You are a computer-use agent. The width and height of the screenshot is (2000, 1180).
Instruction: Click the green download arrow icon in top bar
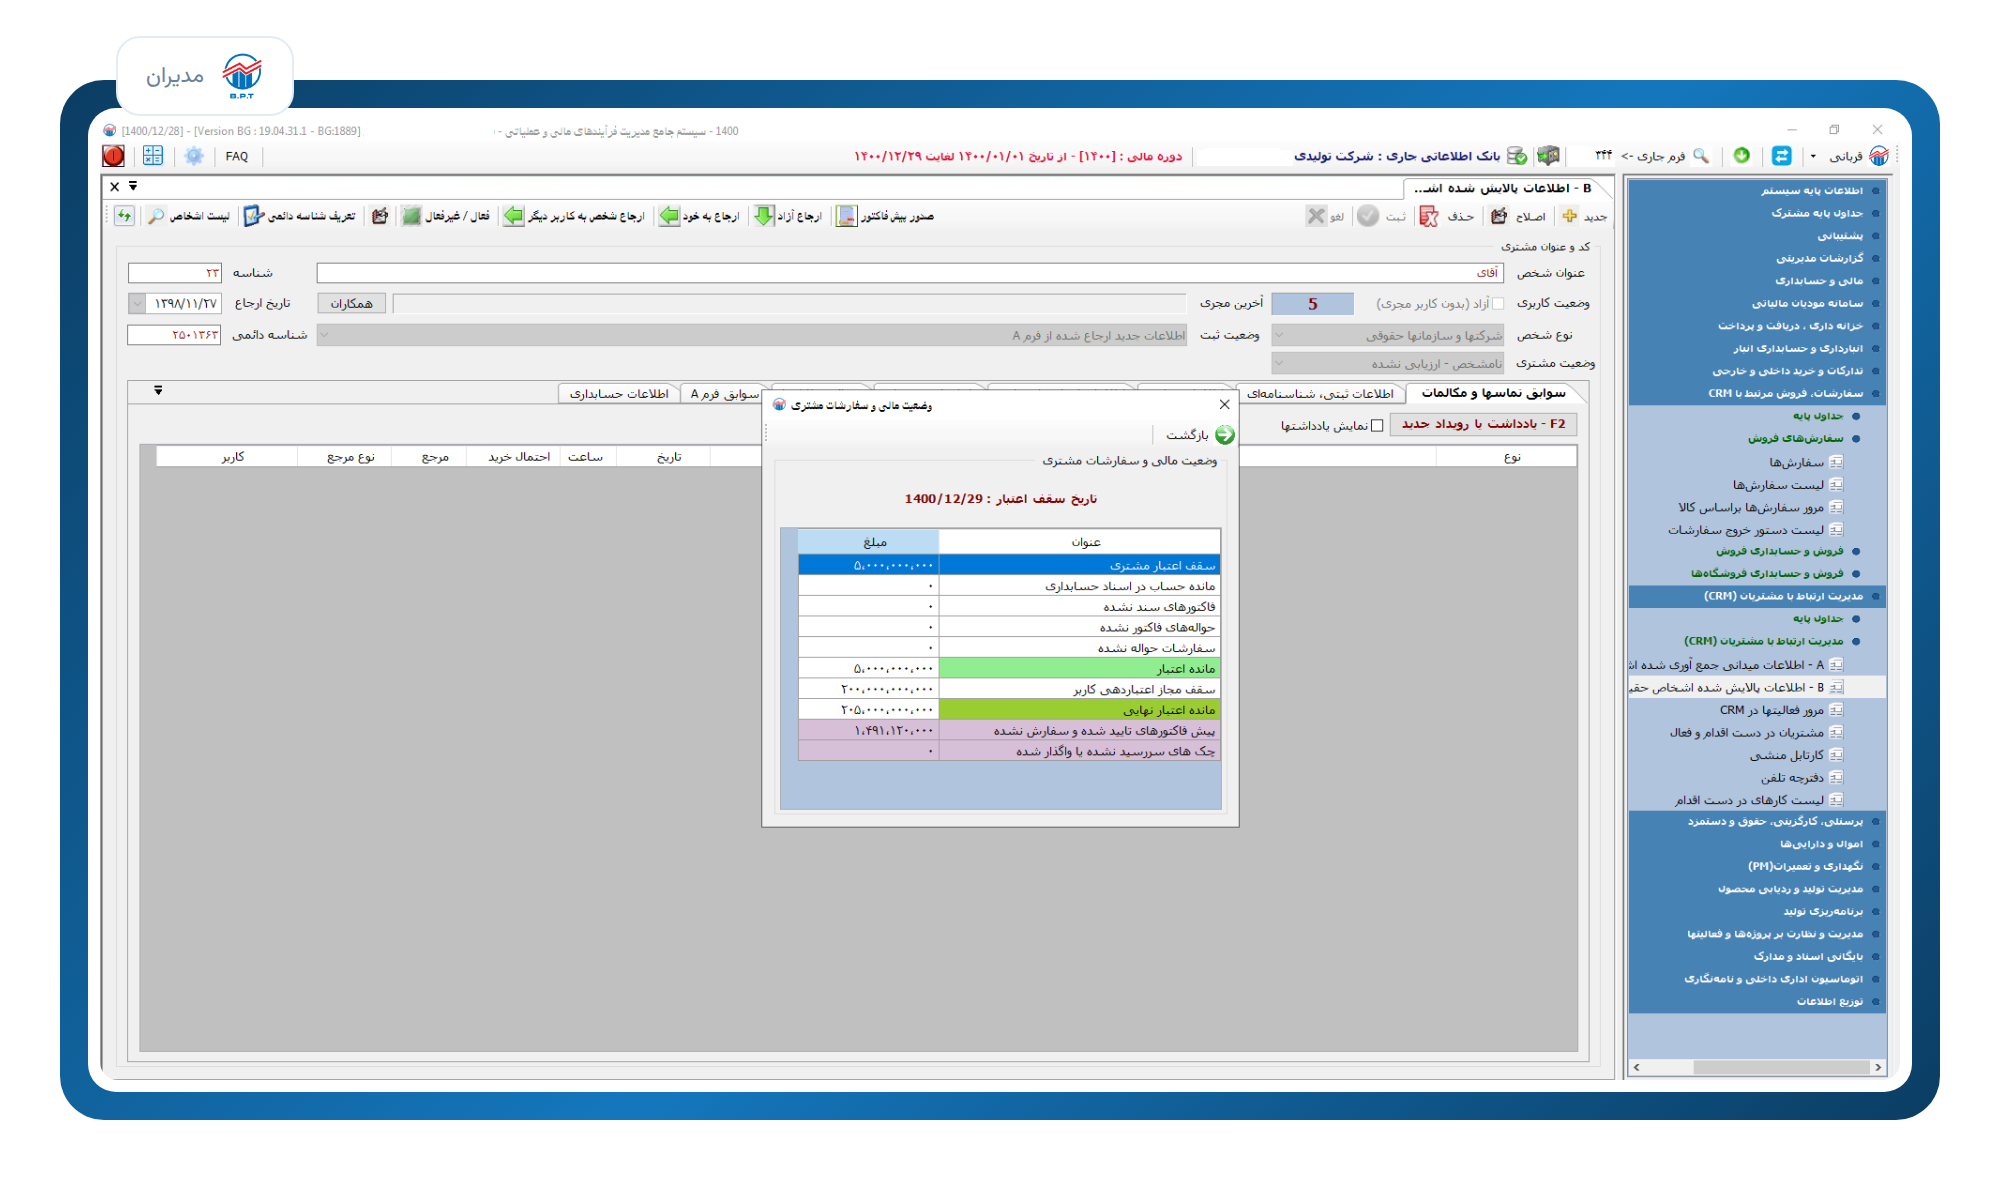pyautogui.click(x=1742, y=155)
